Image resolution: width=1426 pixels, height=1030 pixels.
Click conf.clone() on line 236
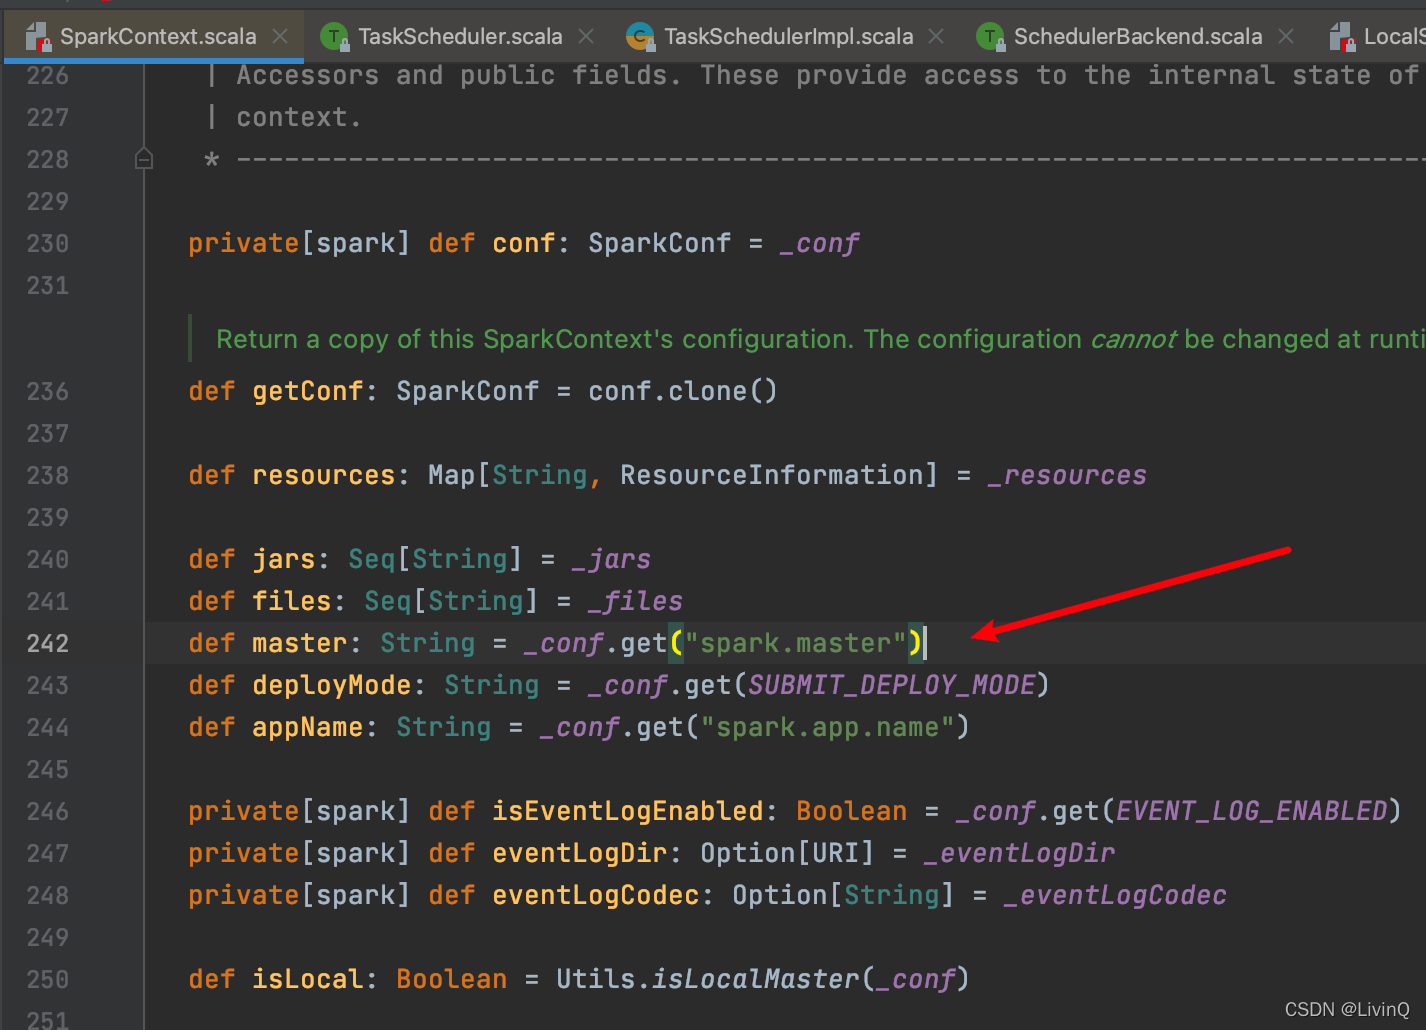[683, 391]
